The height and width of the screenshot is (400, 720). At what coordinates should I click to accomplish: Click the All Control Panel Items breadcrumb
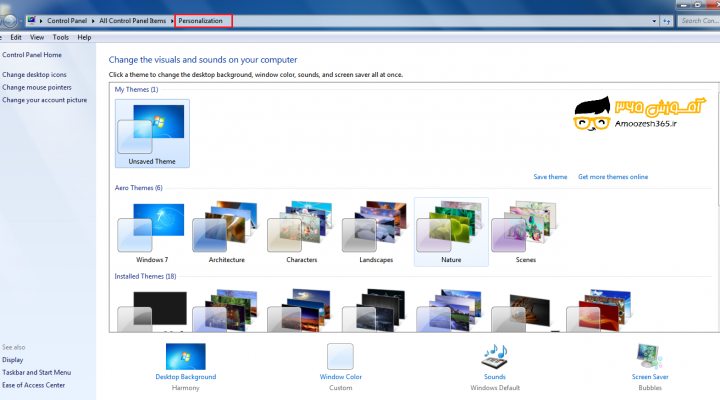[132, 21]
